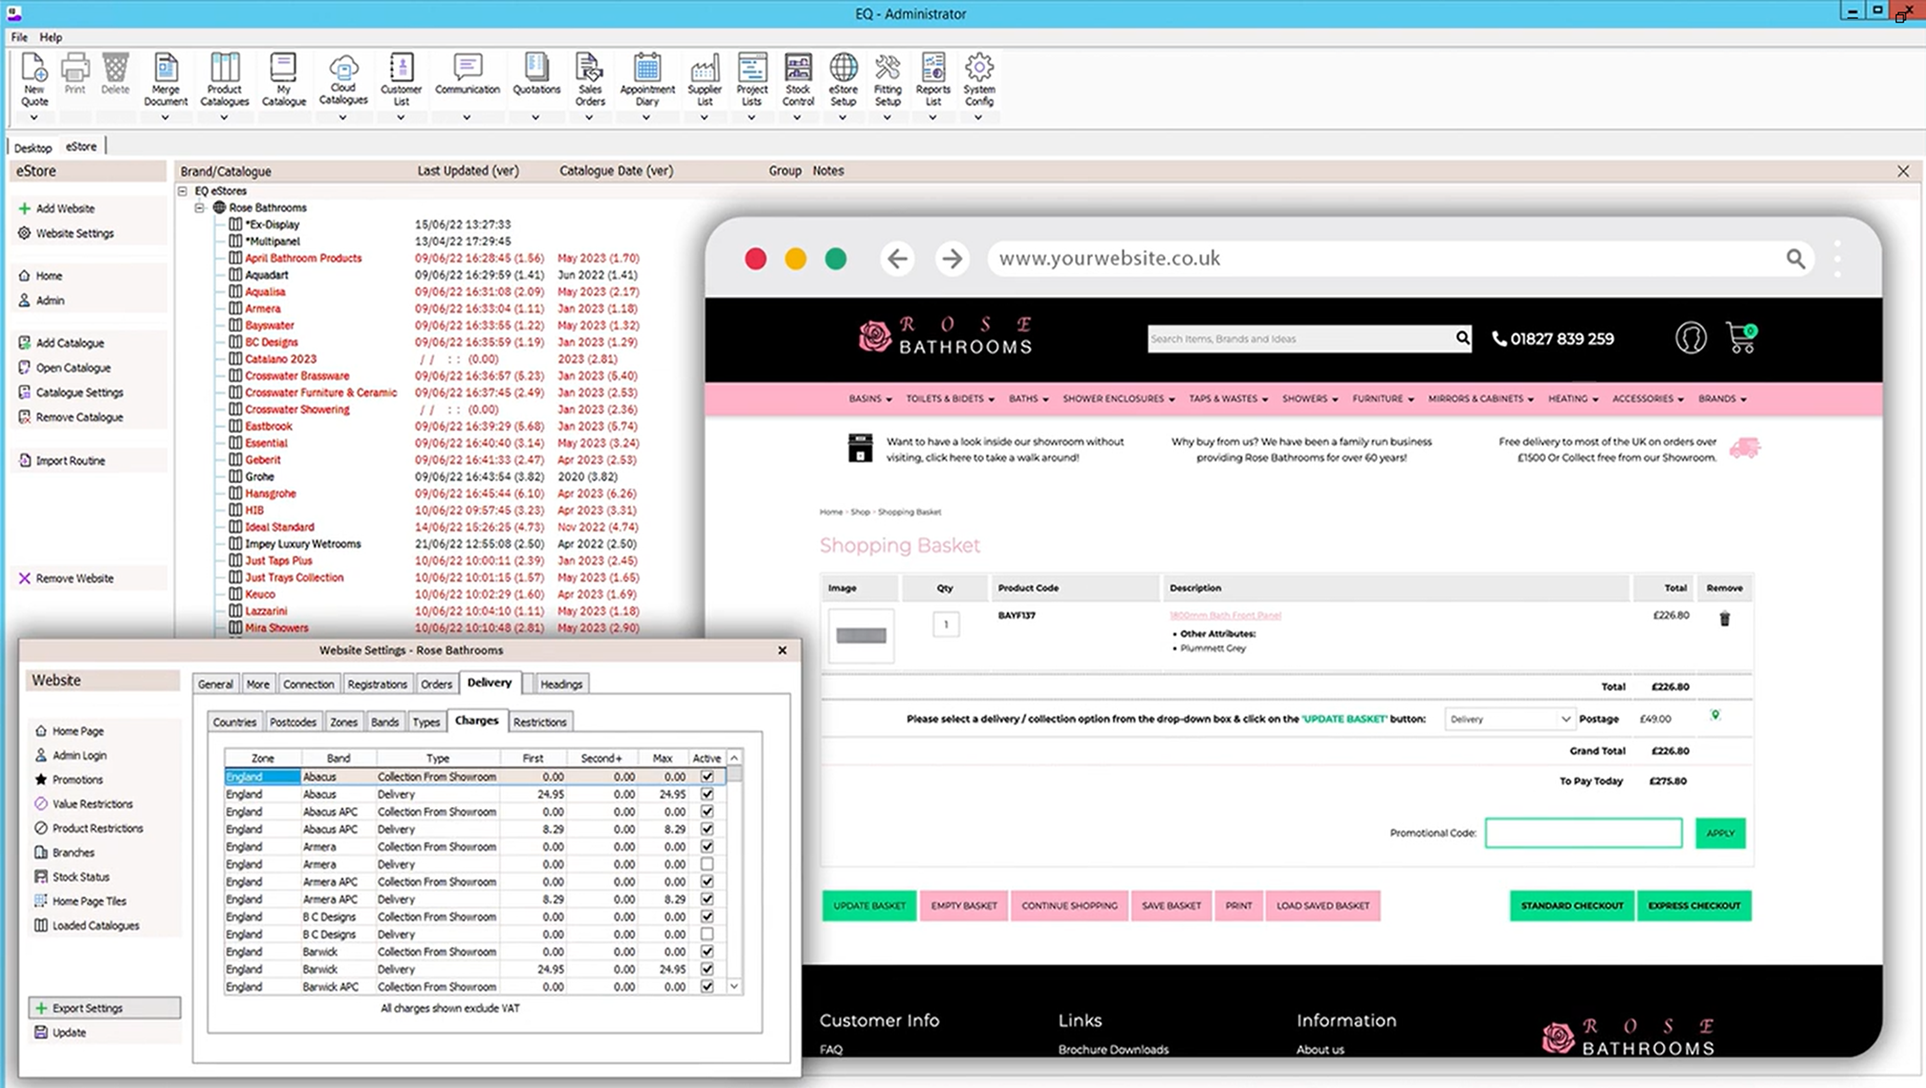
Task: Uncheck Active for Abacus Collection From Showroom
Action: coord(707,777)
